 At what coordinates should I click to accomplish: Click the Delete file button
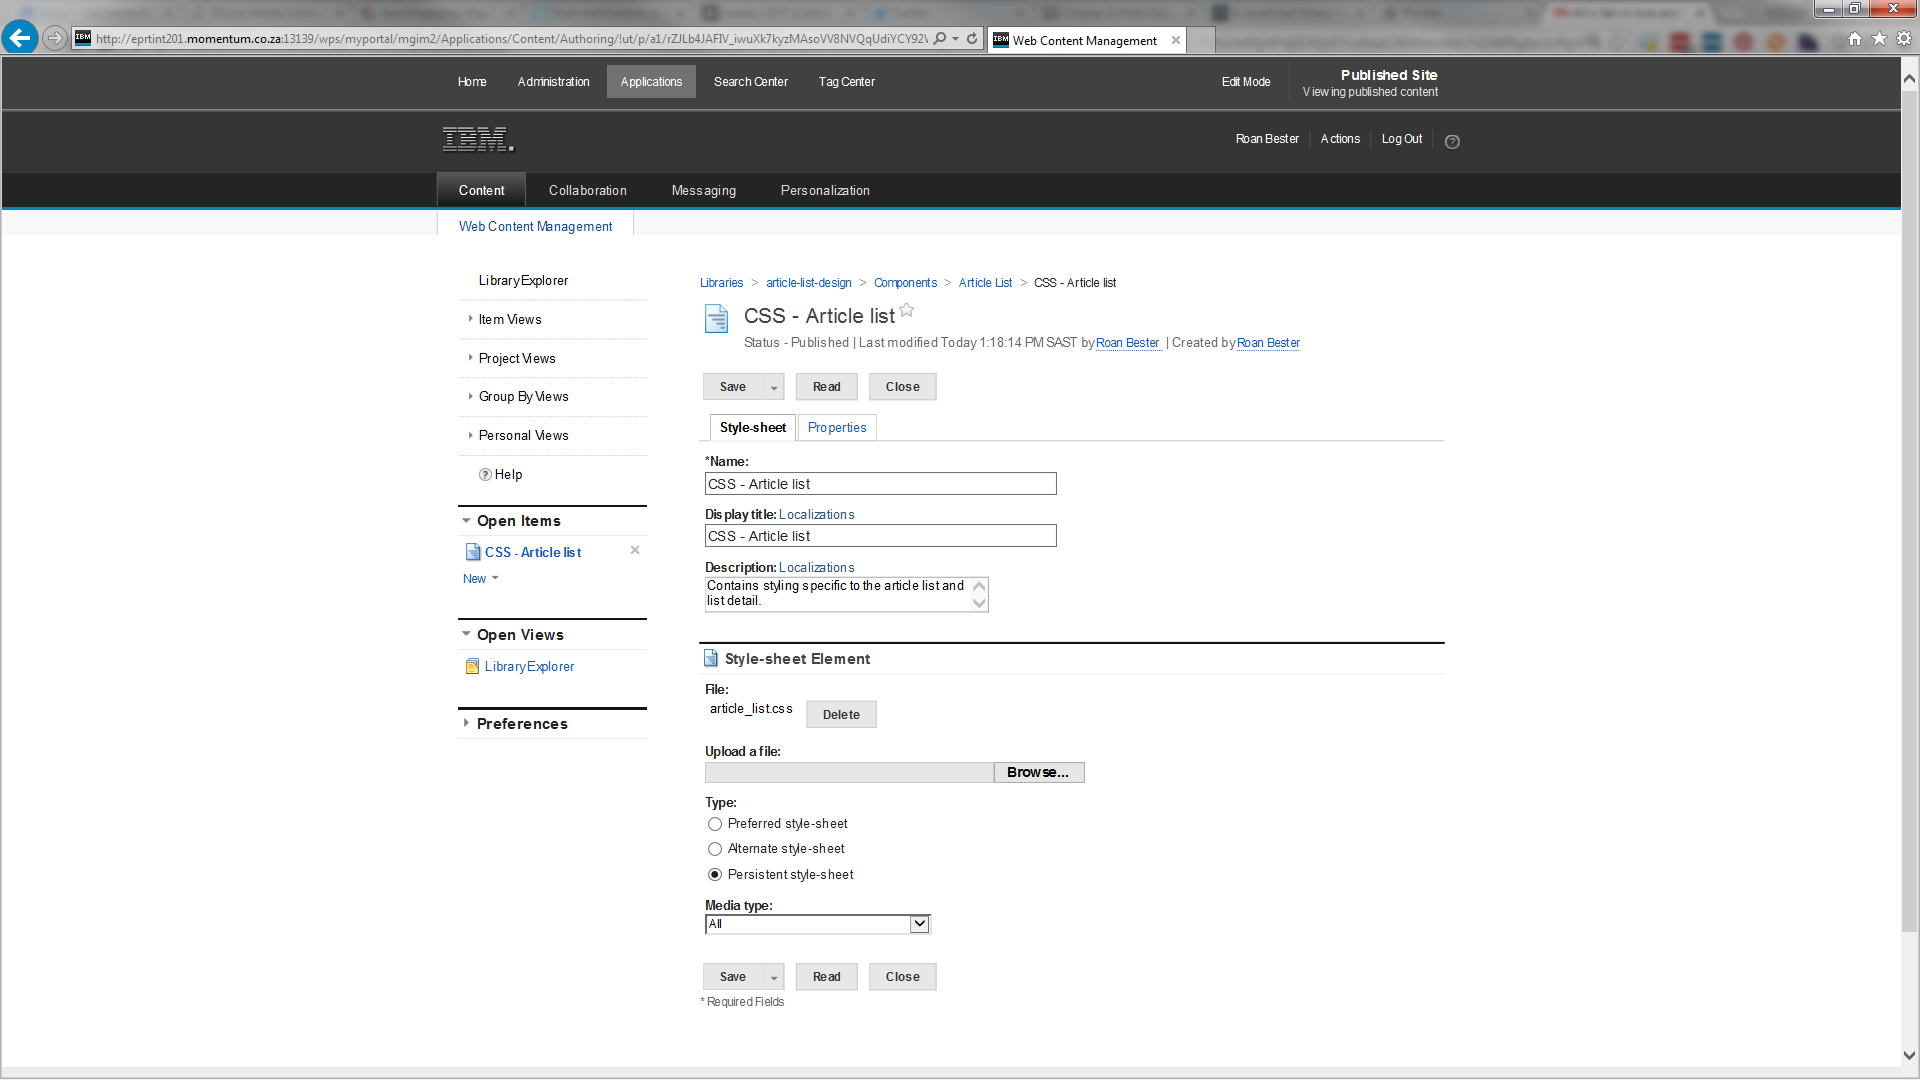click(x=841, y=715)
